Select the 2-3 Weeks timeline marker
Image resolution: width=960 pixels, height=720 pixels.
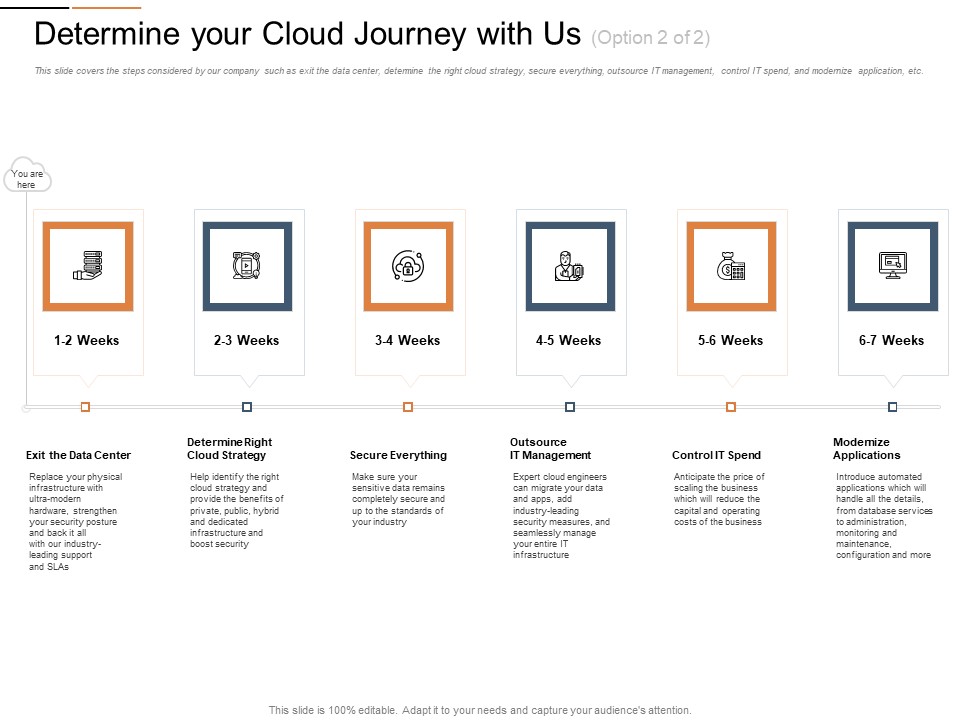247,407
